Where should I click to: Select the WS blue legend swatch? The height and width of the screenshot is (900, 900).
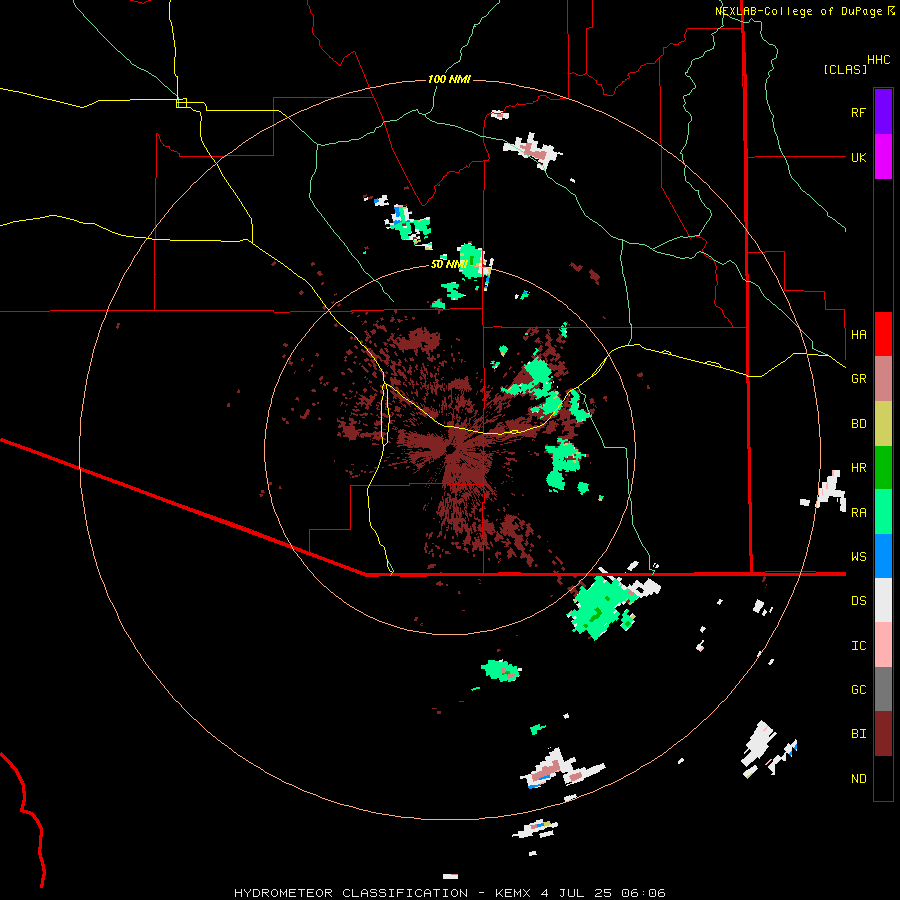(x=883, y=556)
